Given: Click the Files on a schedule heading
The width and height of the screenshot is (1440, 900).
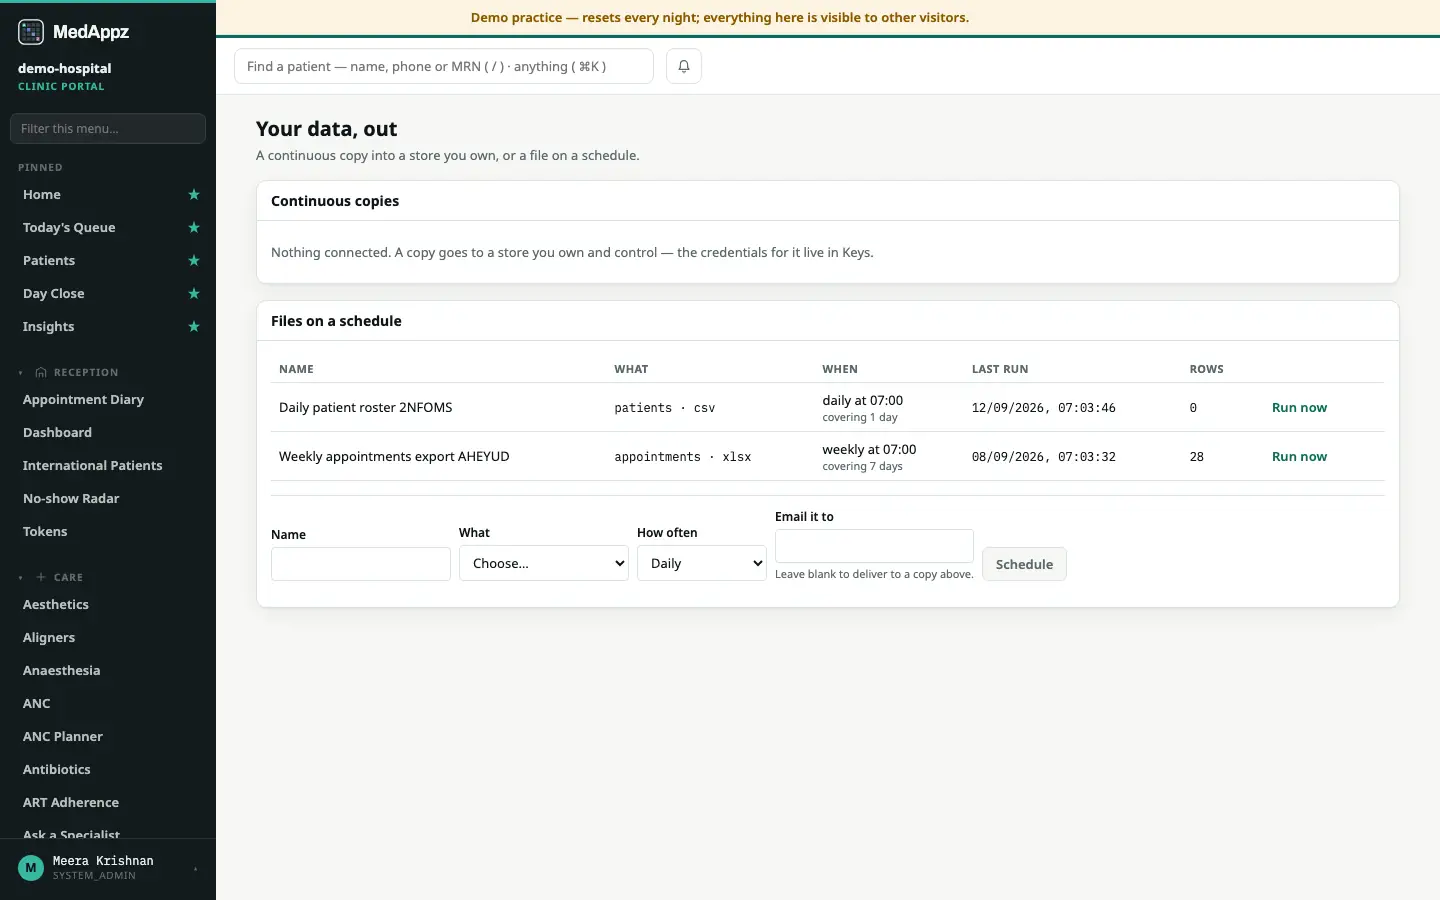Looking at the screenshot, I should tap(336, 321).
